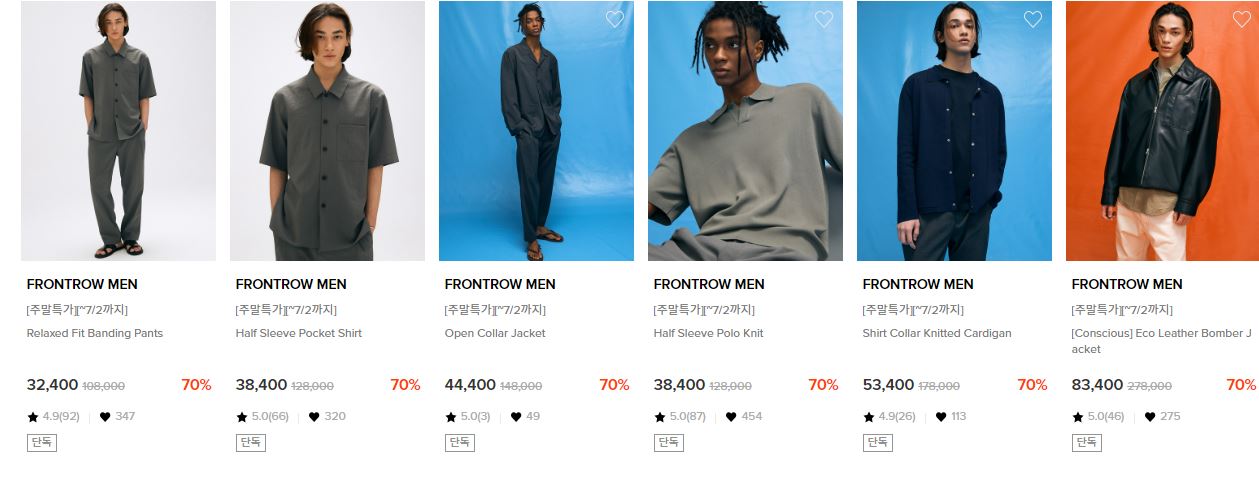Image resolution: width=1259 pixels, height=480 pixels.
Task: Click the black heart icon beside 347 likes
Action: click(x=105, y=417)
